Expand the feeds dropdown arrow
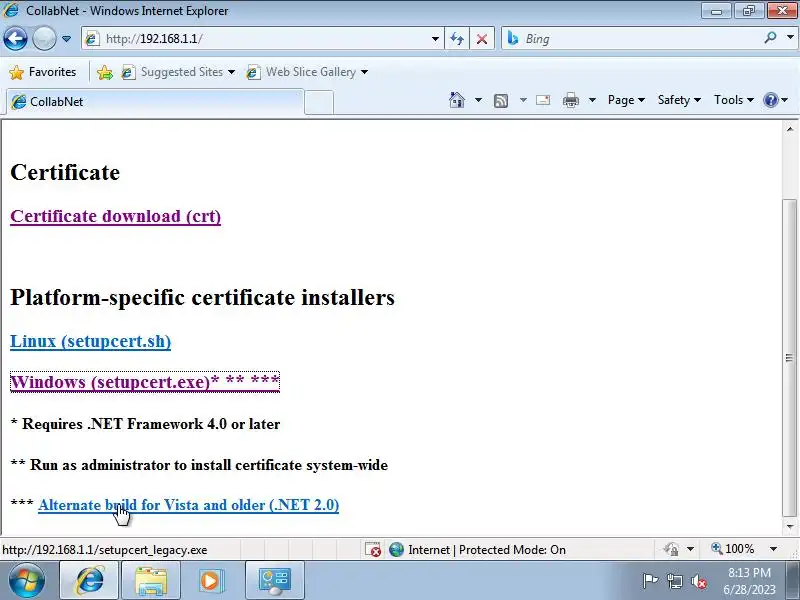 point(523,100)
